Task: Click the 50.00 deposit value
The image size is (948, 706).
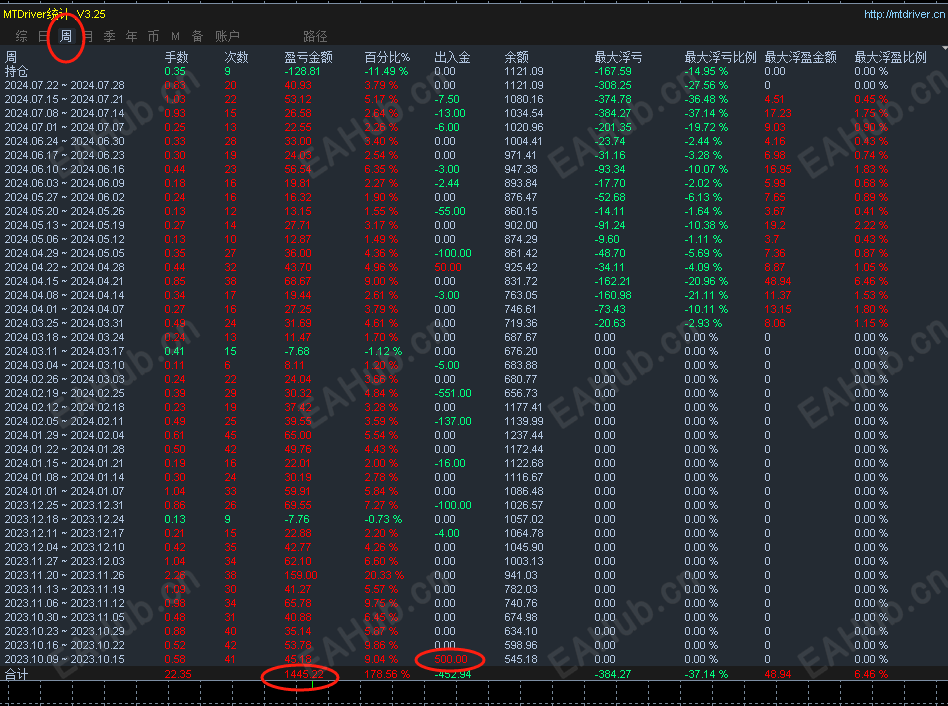Action: [448, 267]
